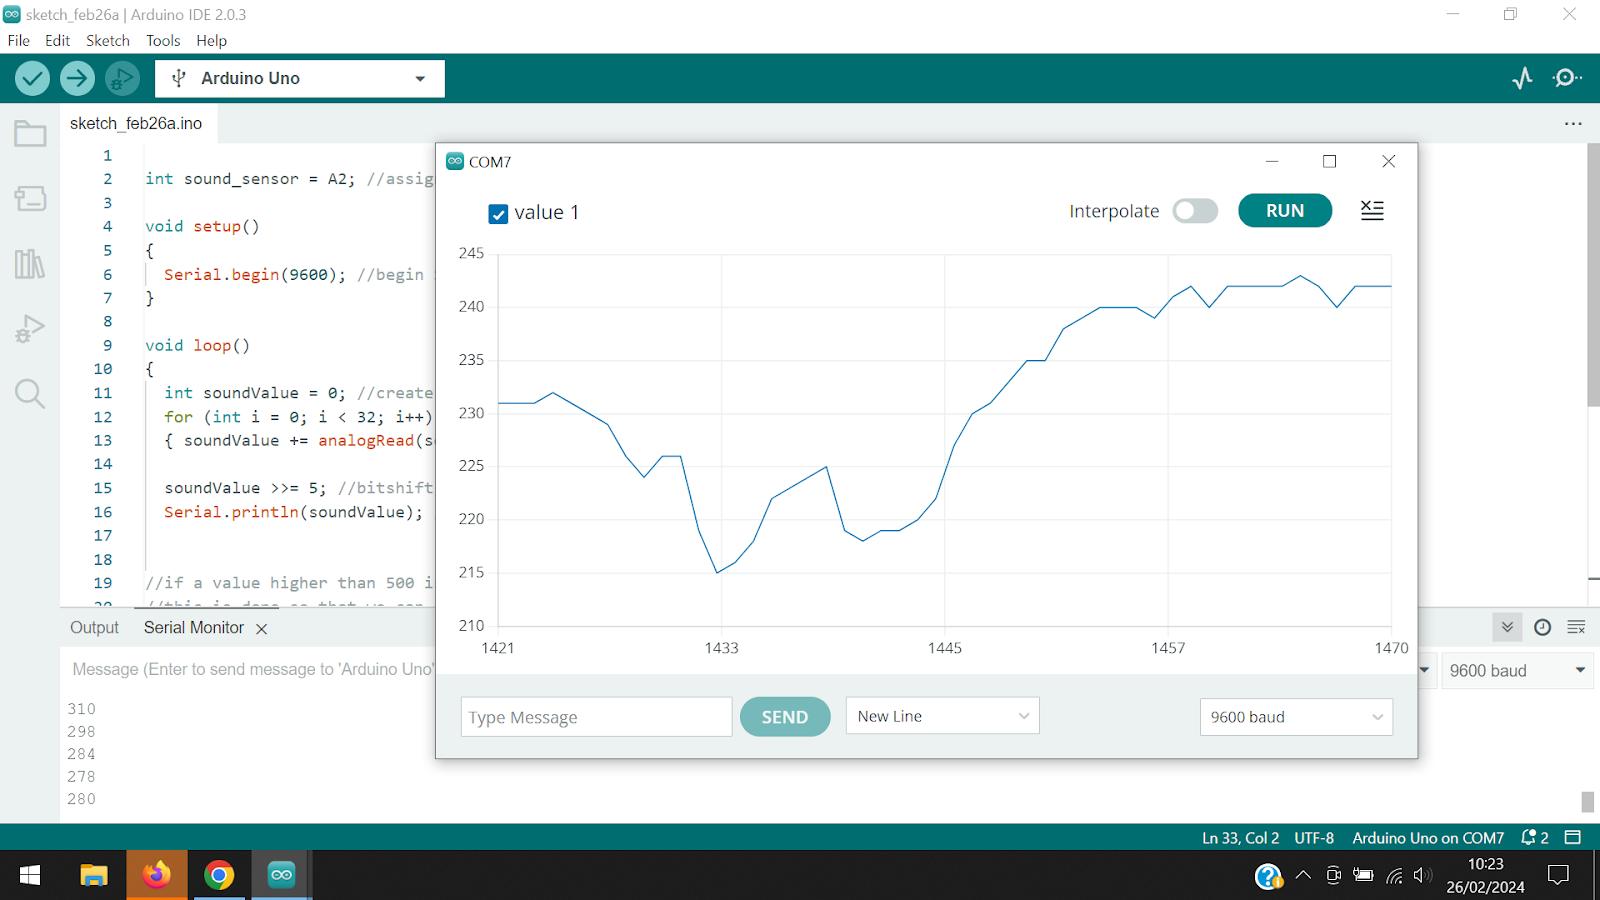1600x900 pixels.
Task: Switch to the Output tab
Action: pyautogui.click(x=94, y=628)
